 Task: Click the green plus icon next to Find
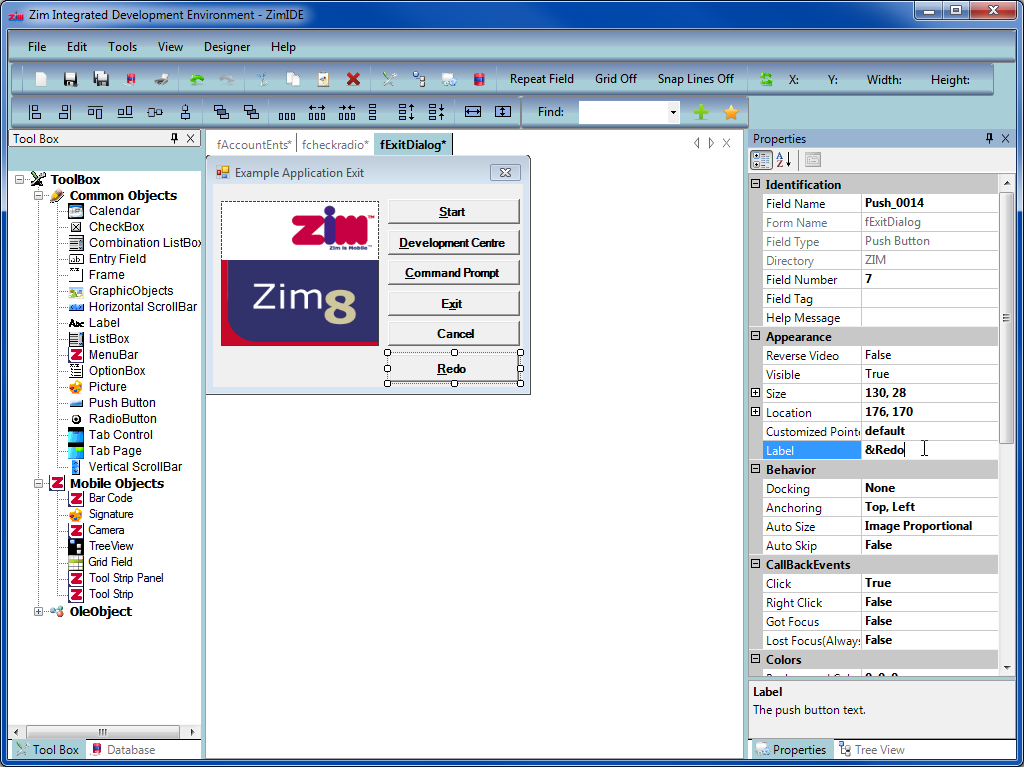(x=701, y=112)
